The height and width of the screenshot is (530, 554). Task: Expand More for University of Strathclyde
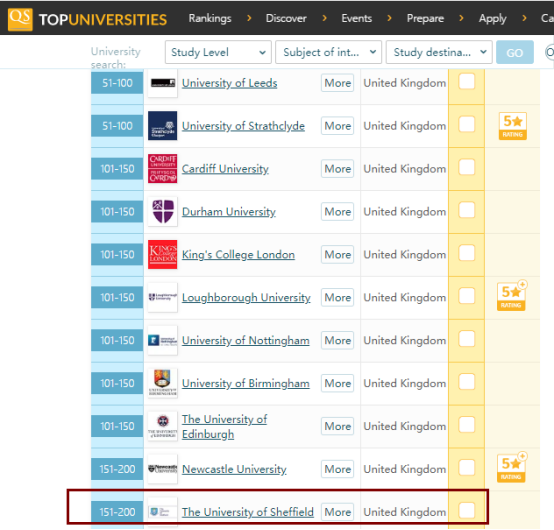(337, 126)
